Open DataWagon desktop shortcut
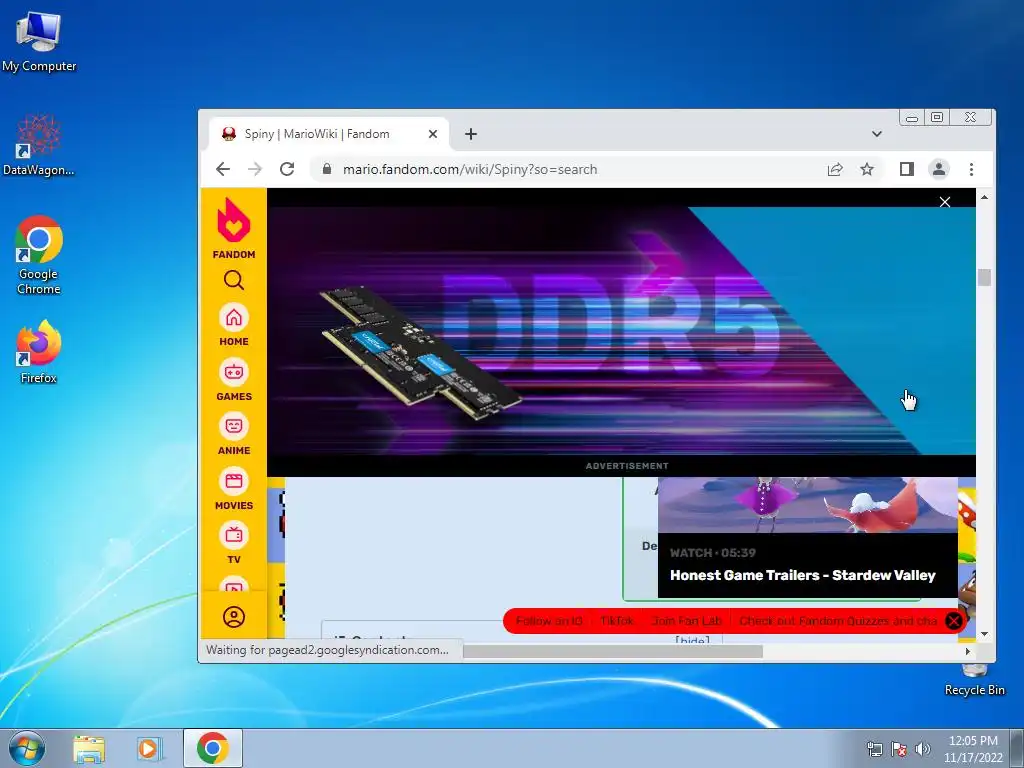1024x768 pixels. [39, 145]
